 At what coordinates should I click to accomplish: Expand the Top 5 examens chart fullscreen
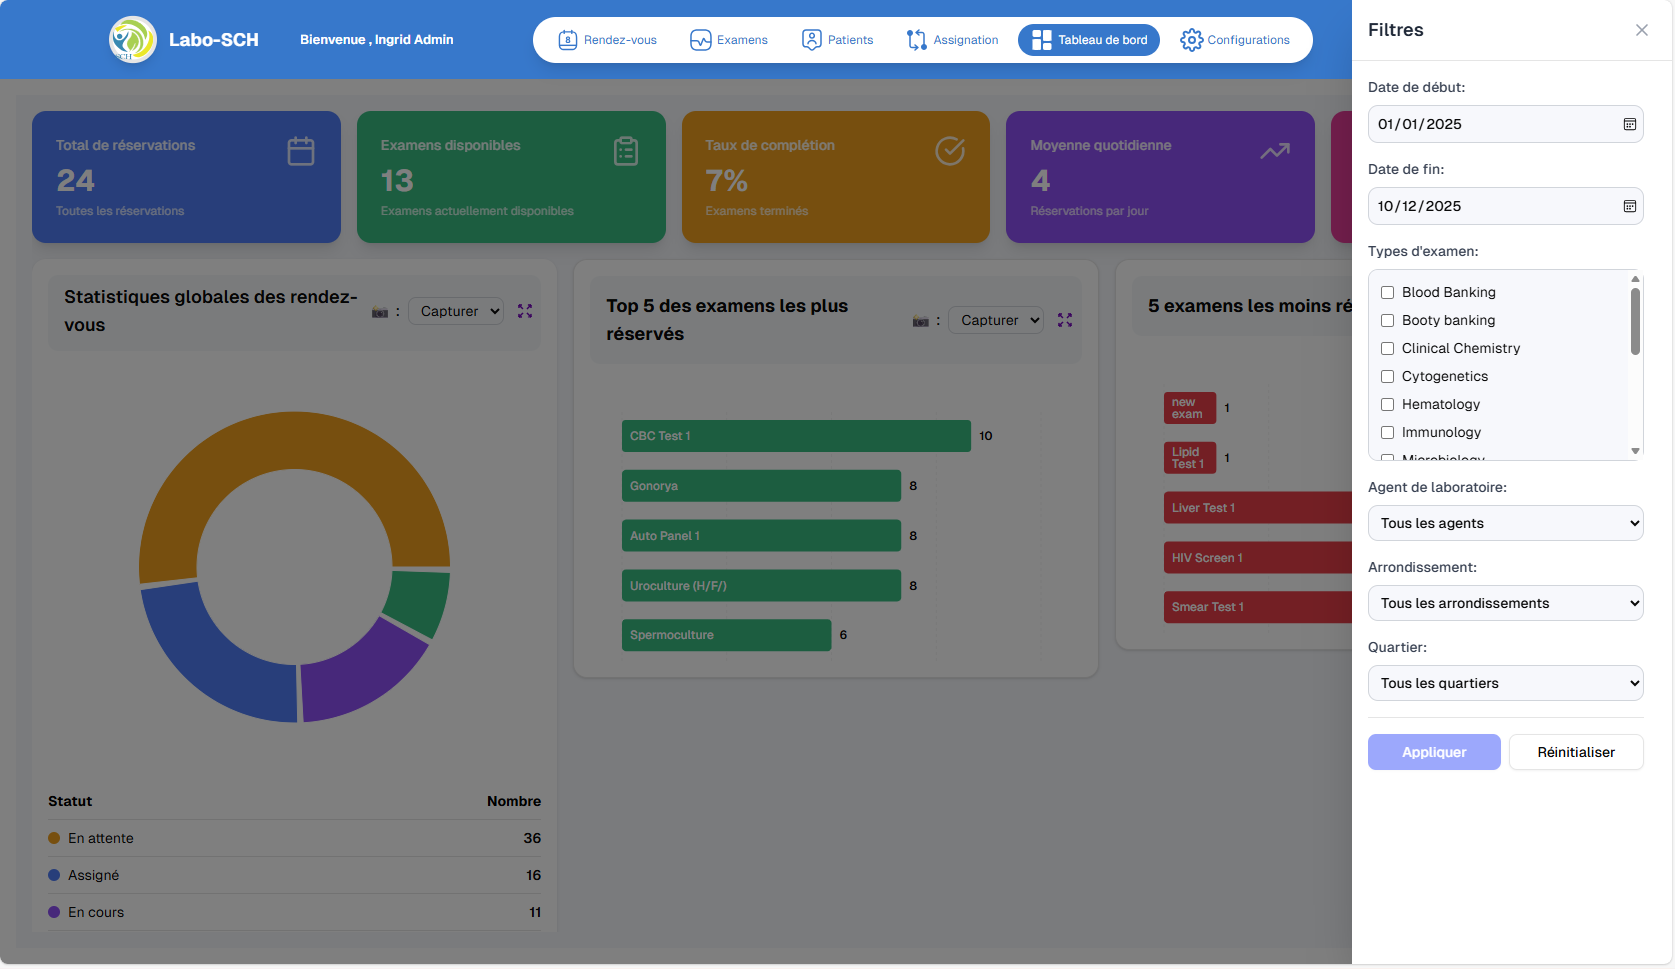(1065, 320)
